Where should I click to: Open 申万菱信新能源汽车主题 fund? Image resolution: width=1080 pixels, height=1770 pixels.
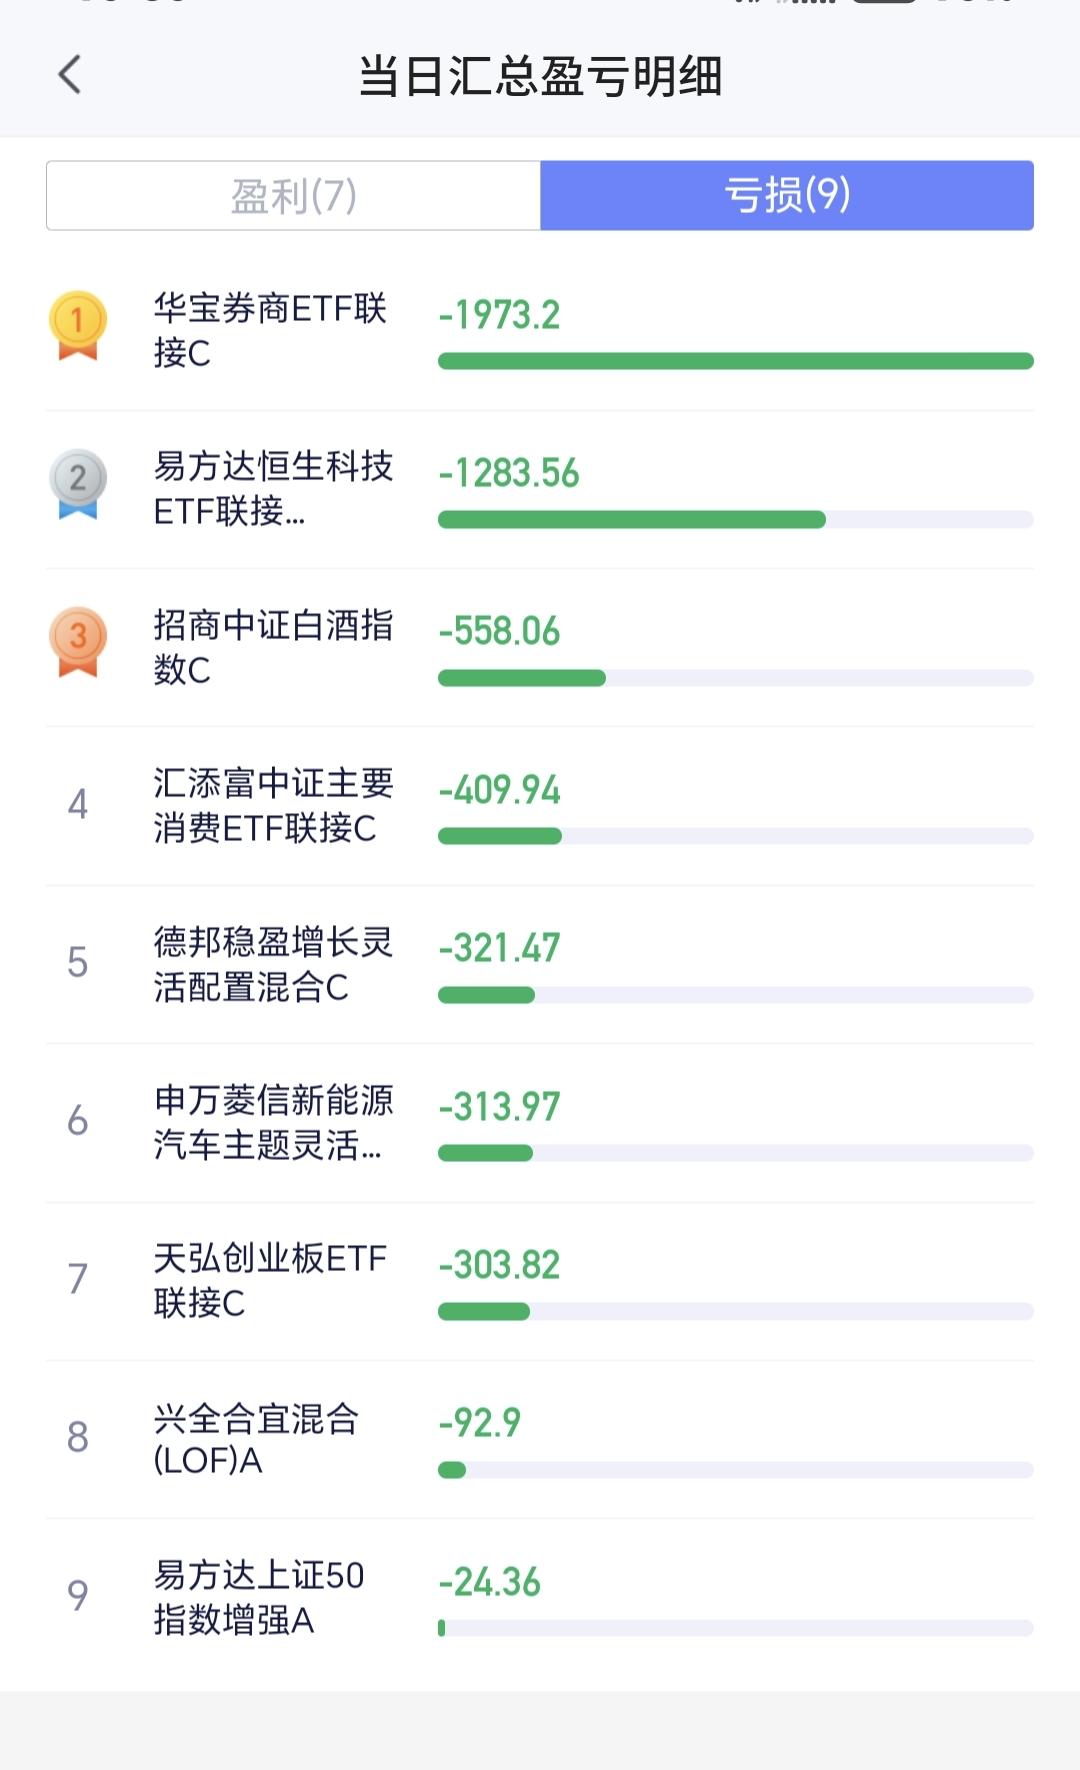(x=540, y=1122)
